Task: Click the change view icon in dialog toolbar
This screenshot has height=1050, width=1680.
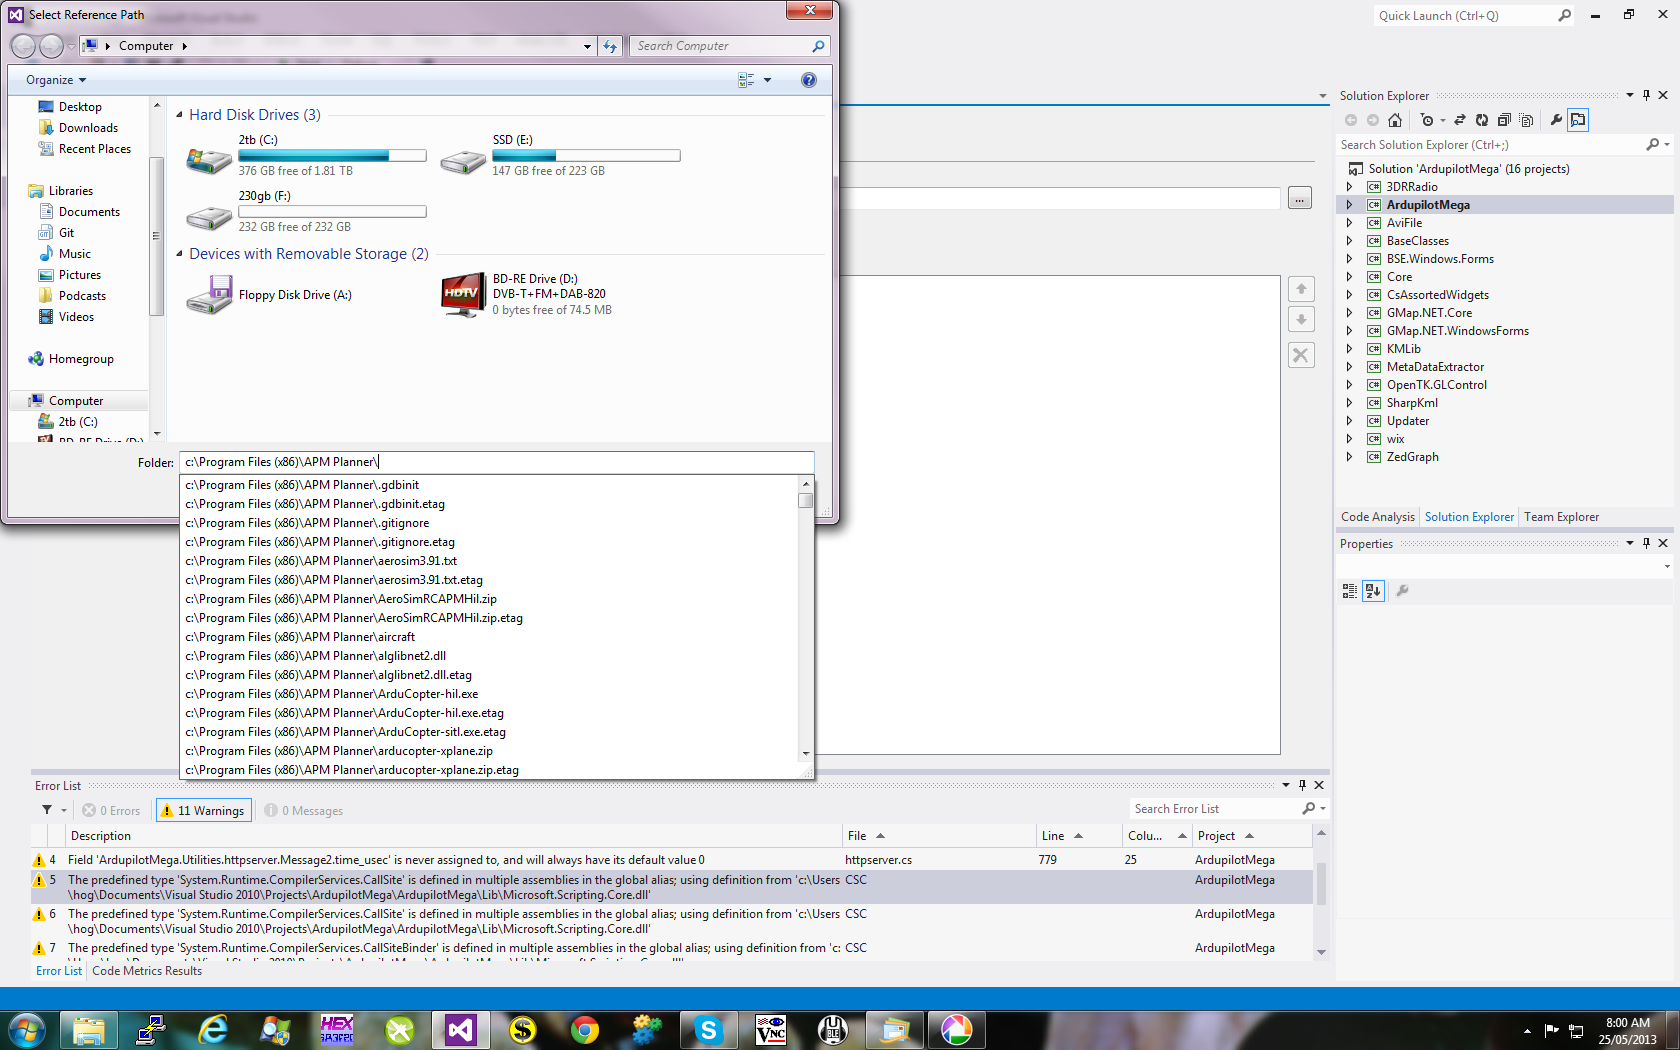Action: [746, 80]
